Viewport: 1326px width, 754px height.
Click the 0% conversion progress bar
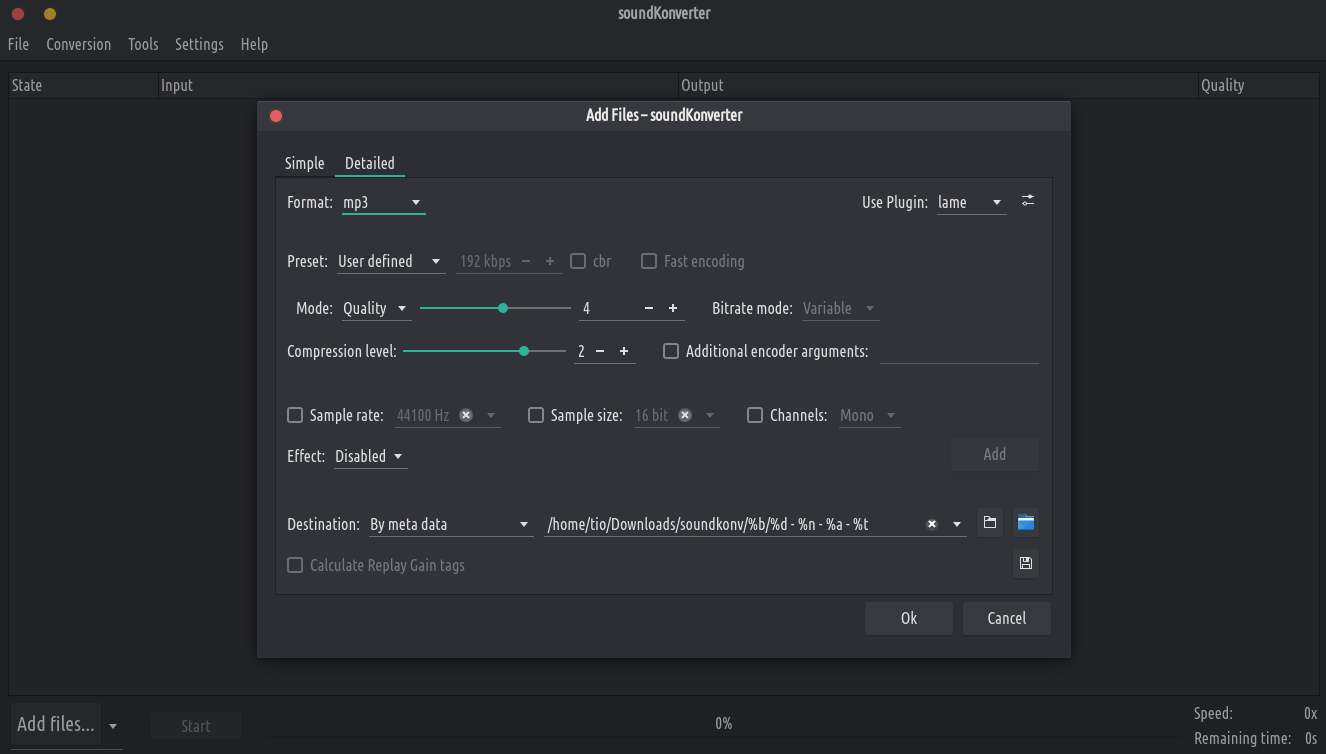(x=723, y=724)
